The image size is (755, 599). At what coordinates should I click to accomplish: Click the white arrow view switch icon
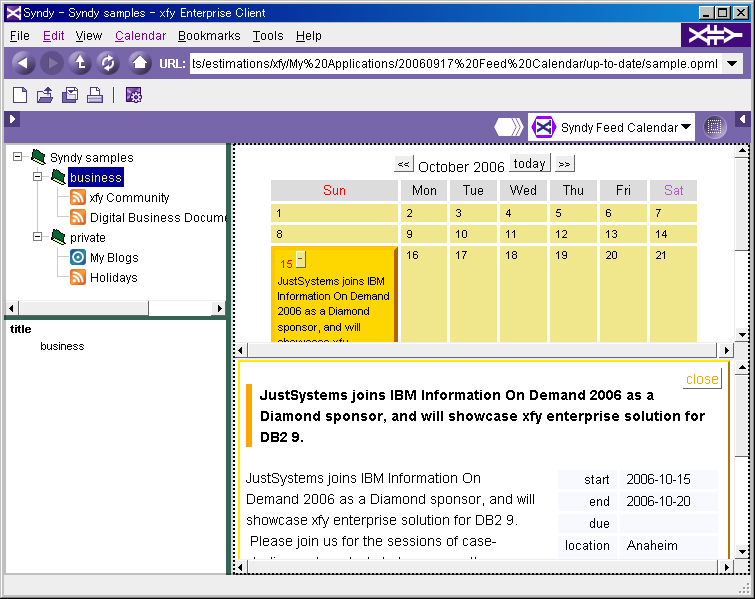tap(508, 127)
